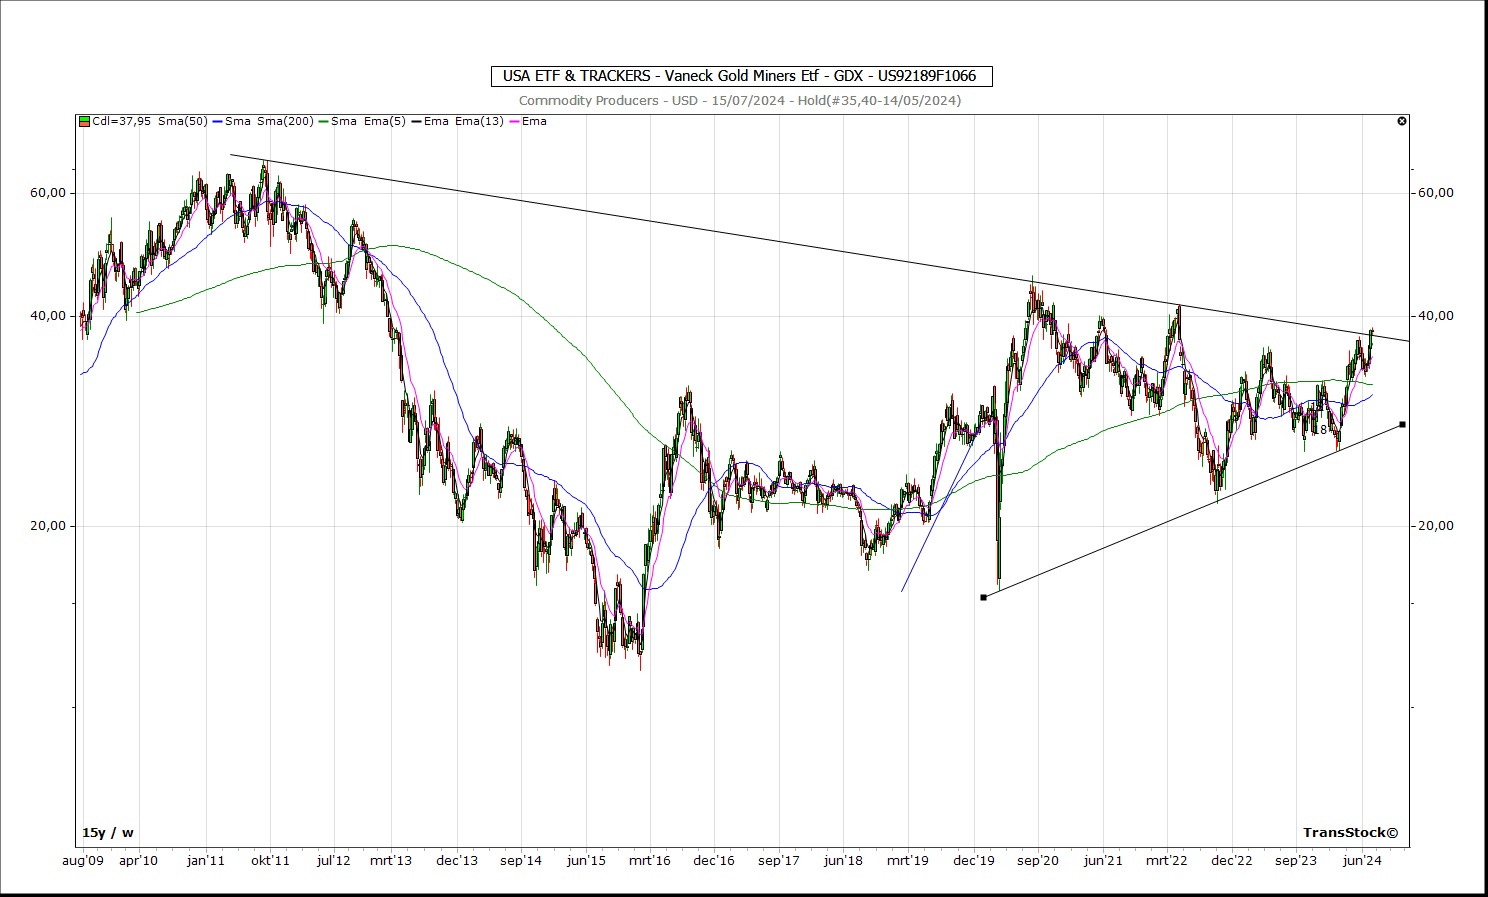The width and height of the screenshot is (1488, 897).
Task: Click the 'mrt'16' date label
Action: pyautogui.click(x=649, y=860)
